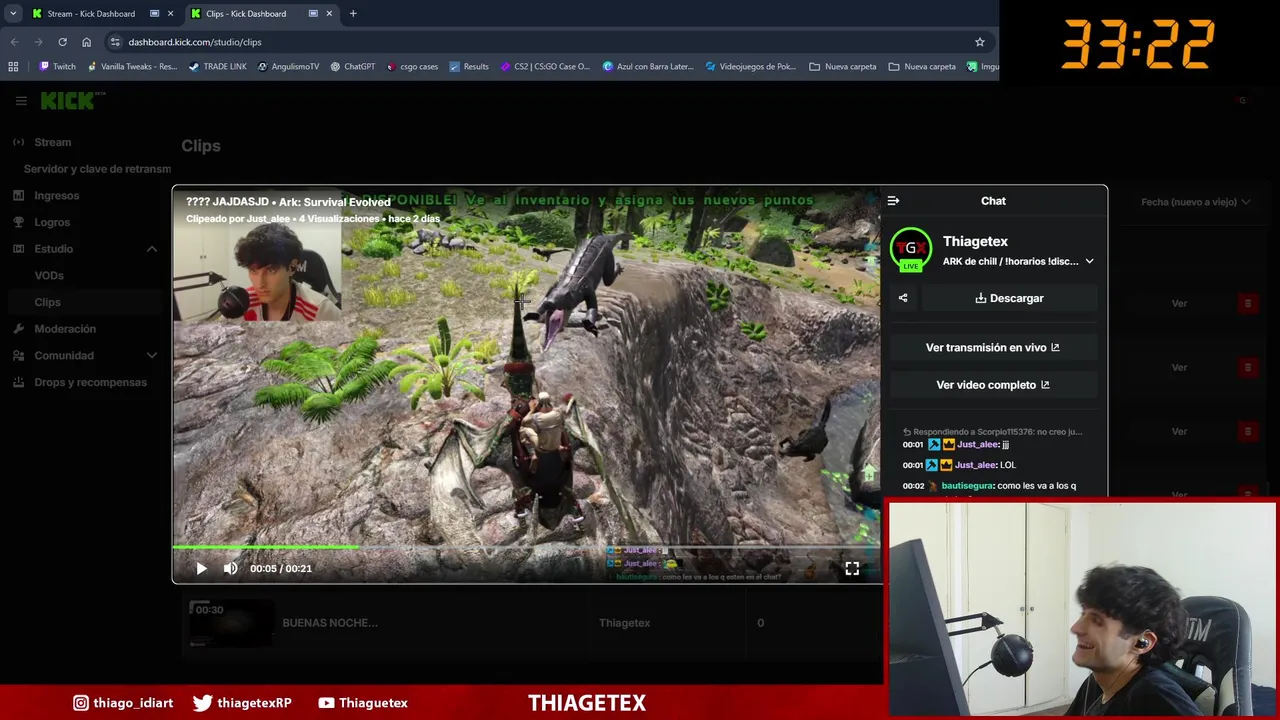Image resolution: width=1280 pixels, height=720 pixels.
Task: Open the Thiagetex channel name link
Action: (x=975, y=241)
